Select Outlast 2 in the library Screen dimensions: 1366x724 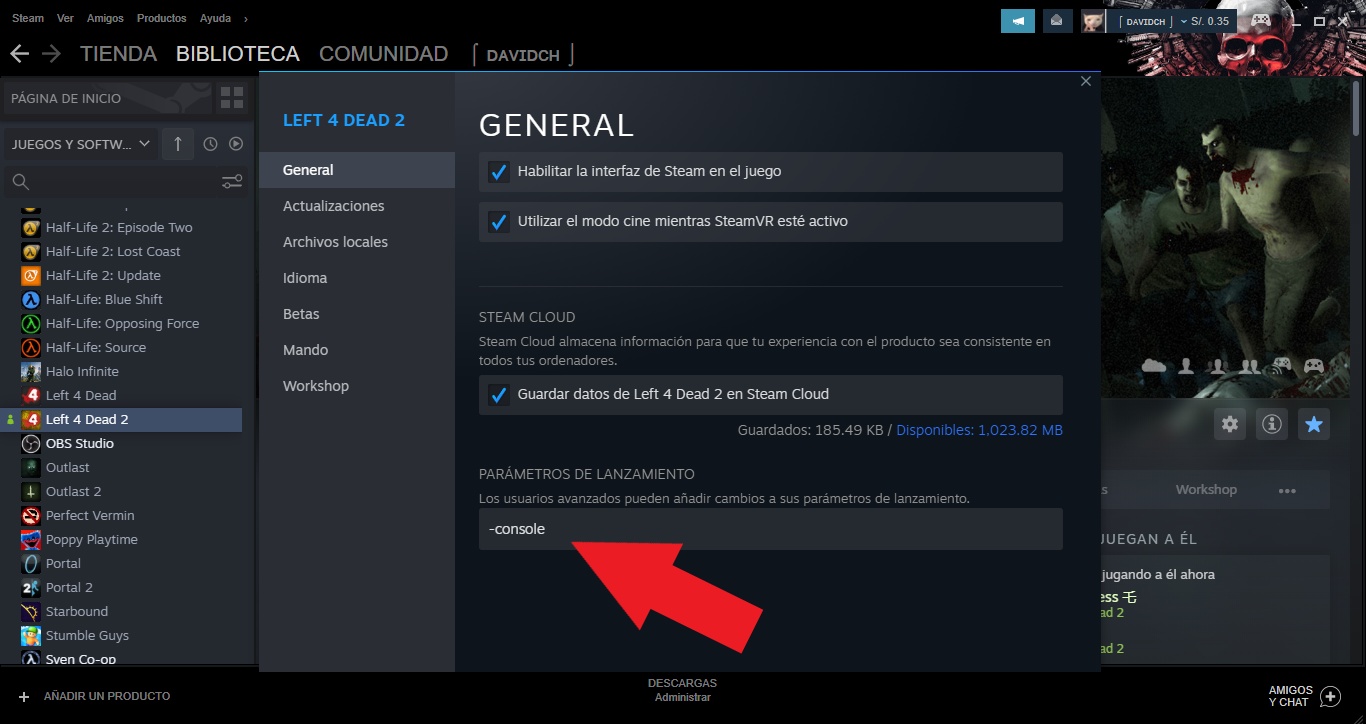74,491
